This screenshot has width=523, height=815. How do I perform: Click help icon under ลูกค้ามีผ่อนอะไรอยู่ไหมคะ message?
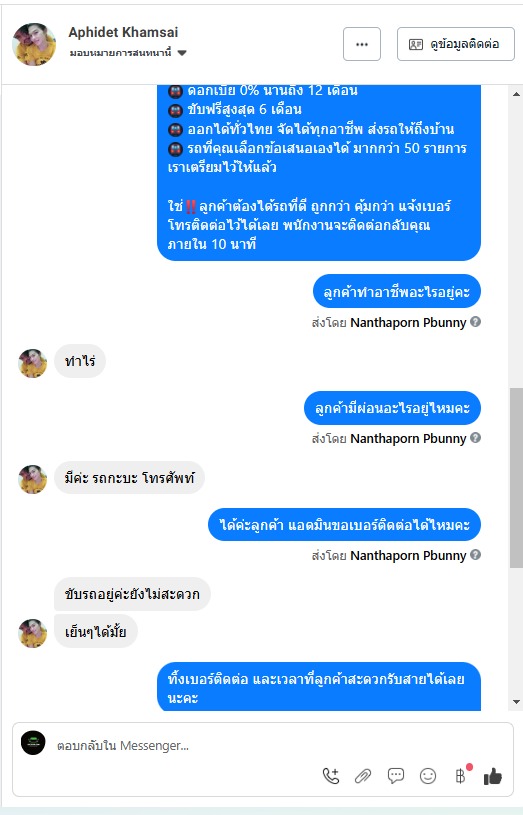coord(475,438)
